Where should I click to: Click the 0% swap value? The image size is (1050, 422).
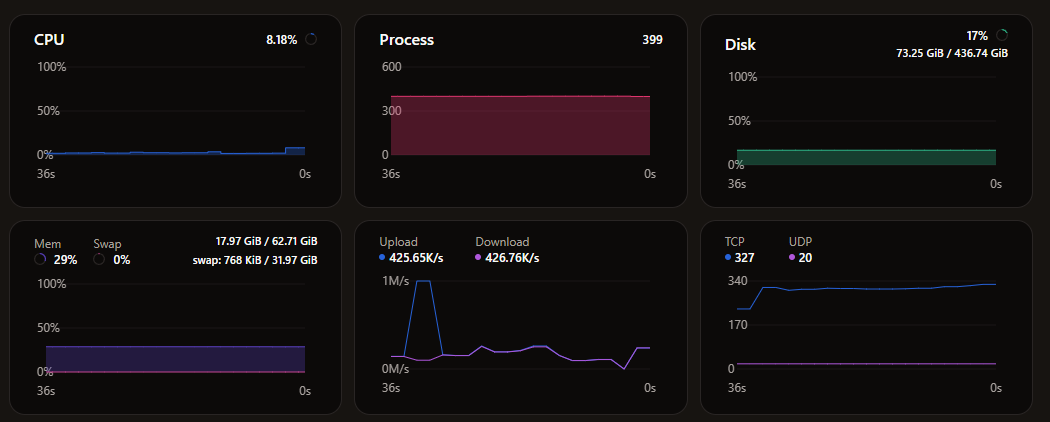(x=121, y=260)
